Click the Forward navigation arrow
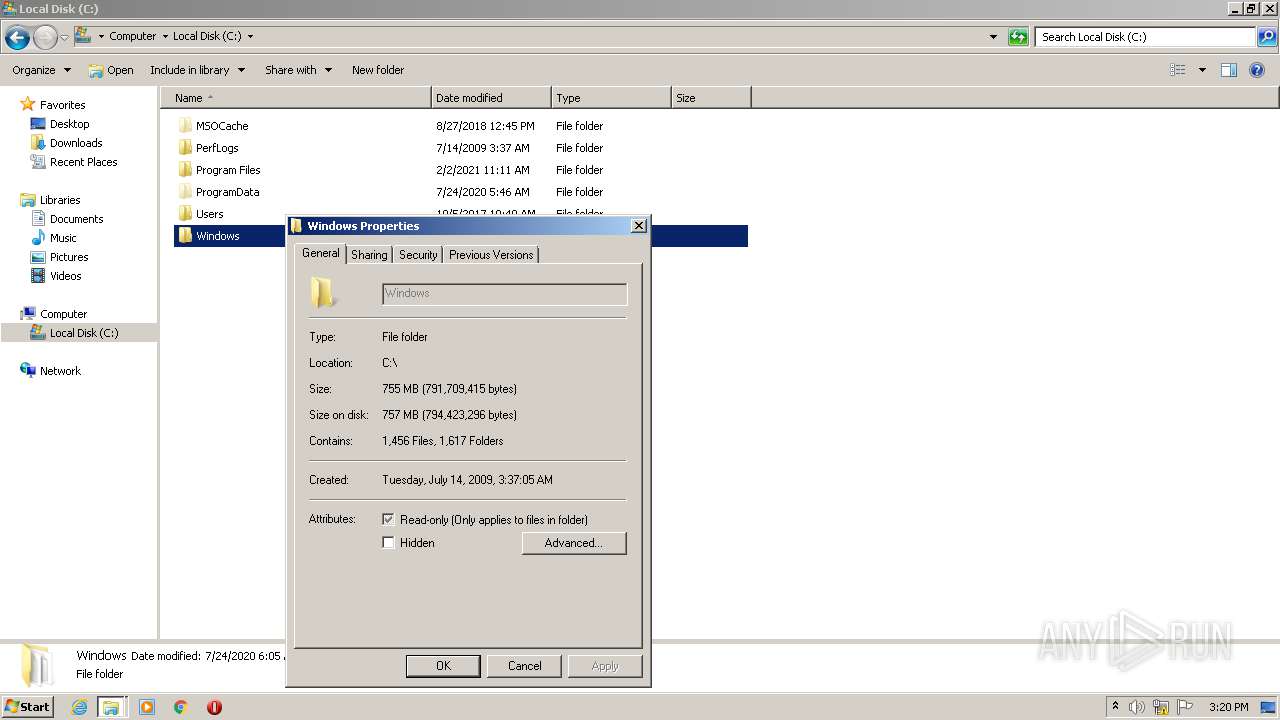1280x720 pixels. point(45,38)
